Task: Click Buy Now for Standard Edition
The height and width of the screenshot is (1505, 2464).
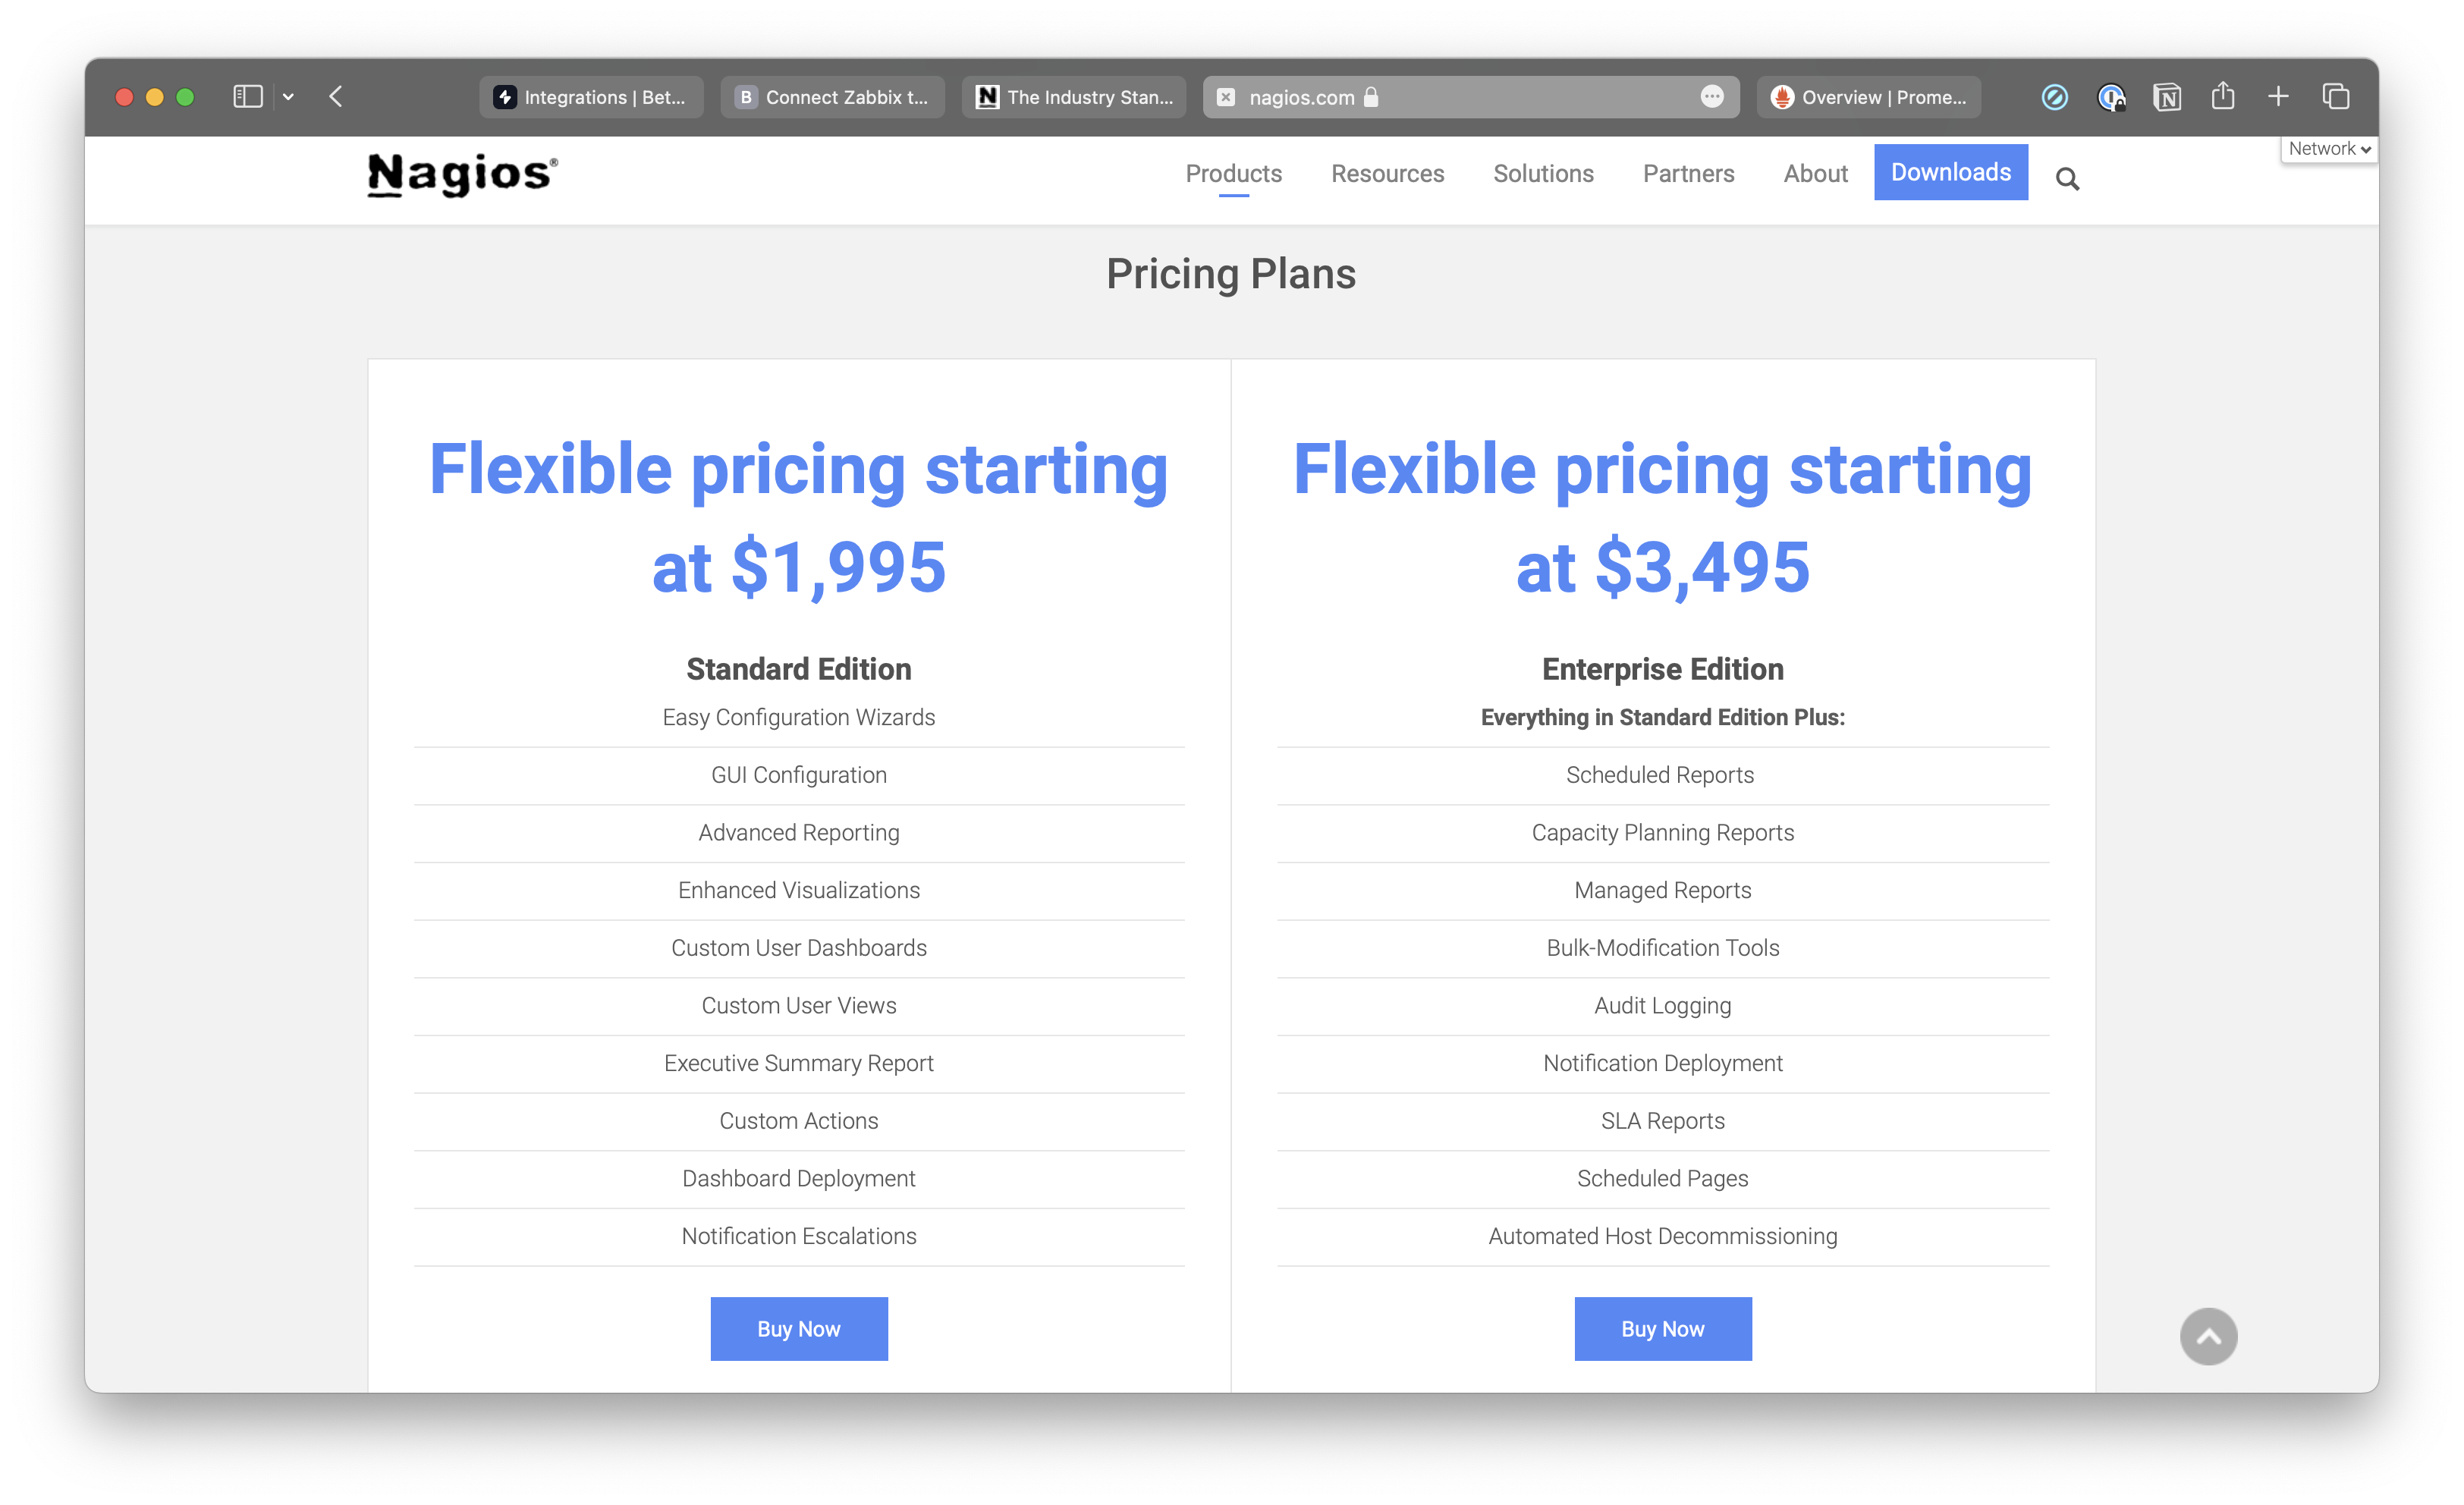Action: pos(797,1329)
